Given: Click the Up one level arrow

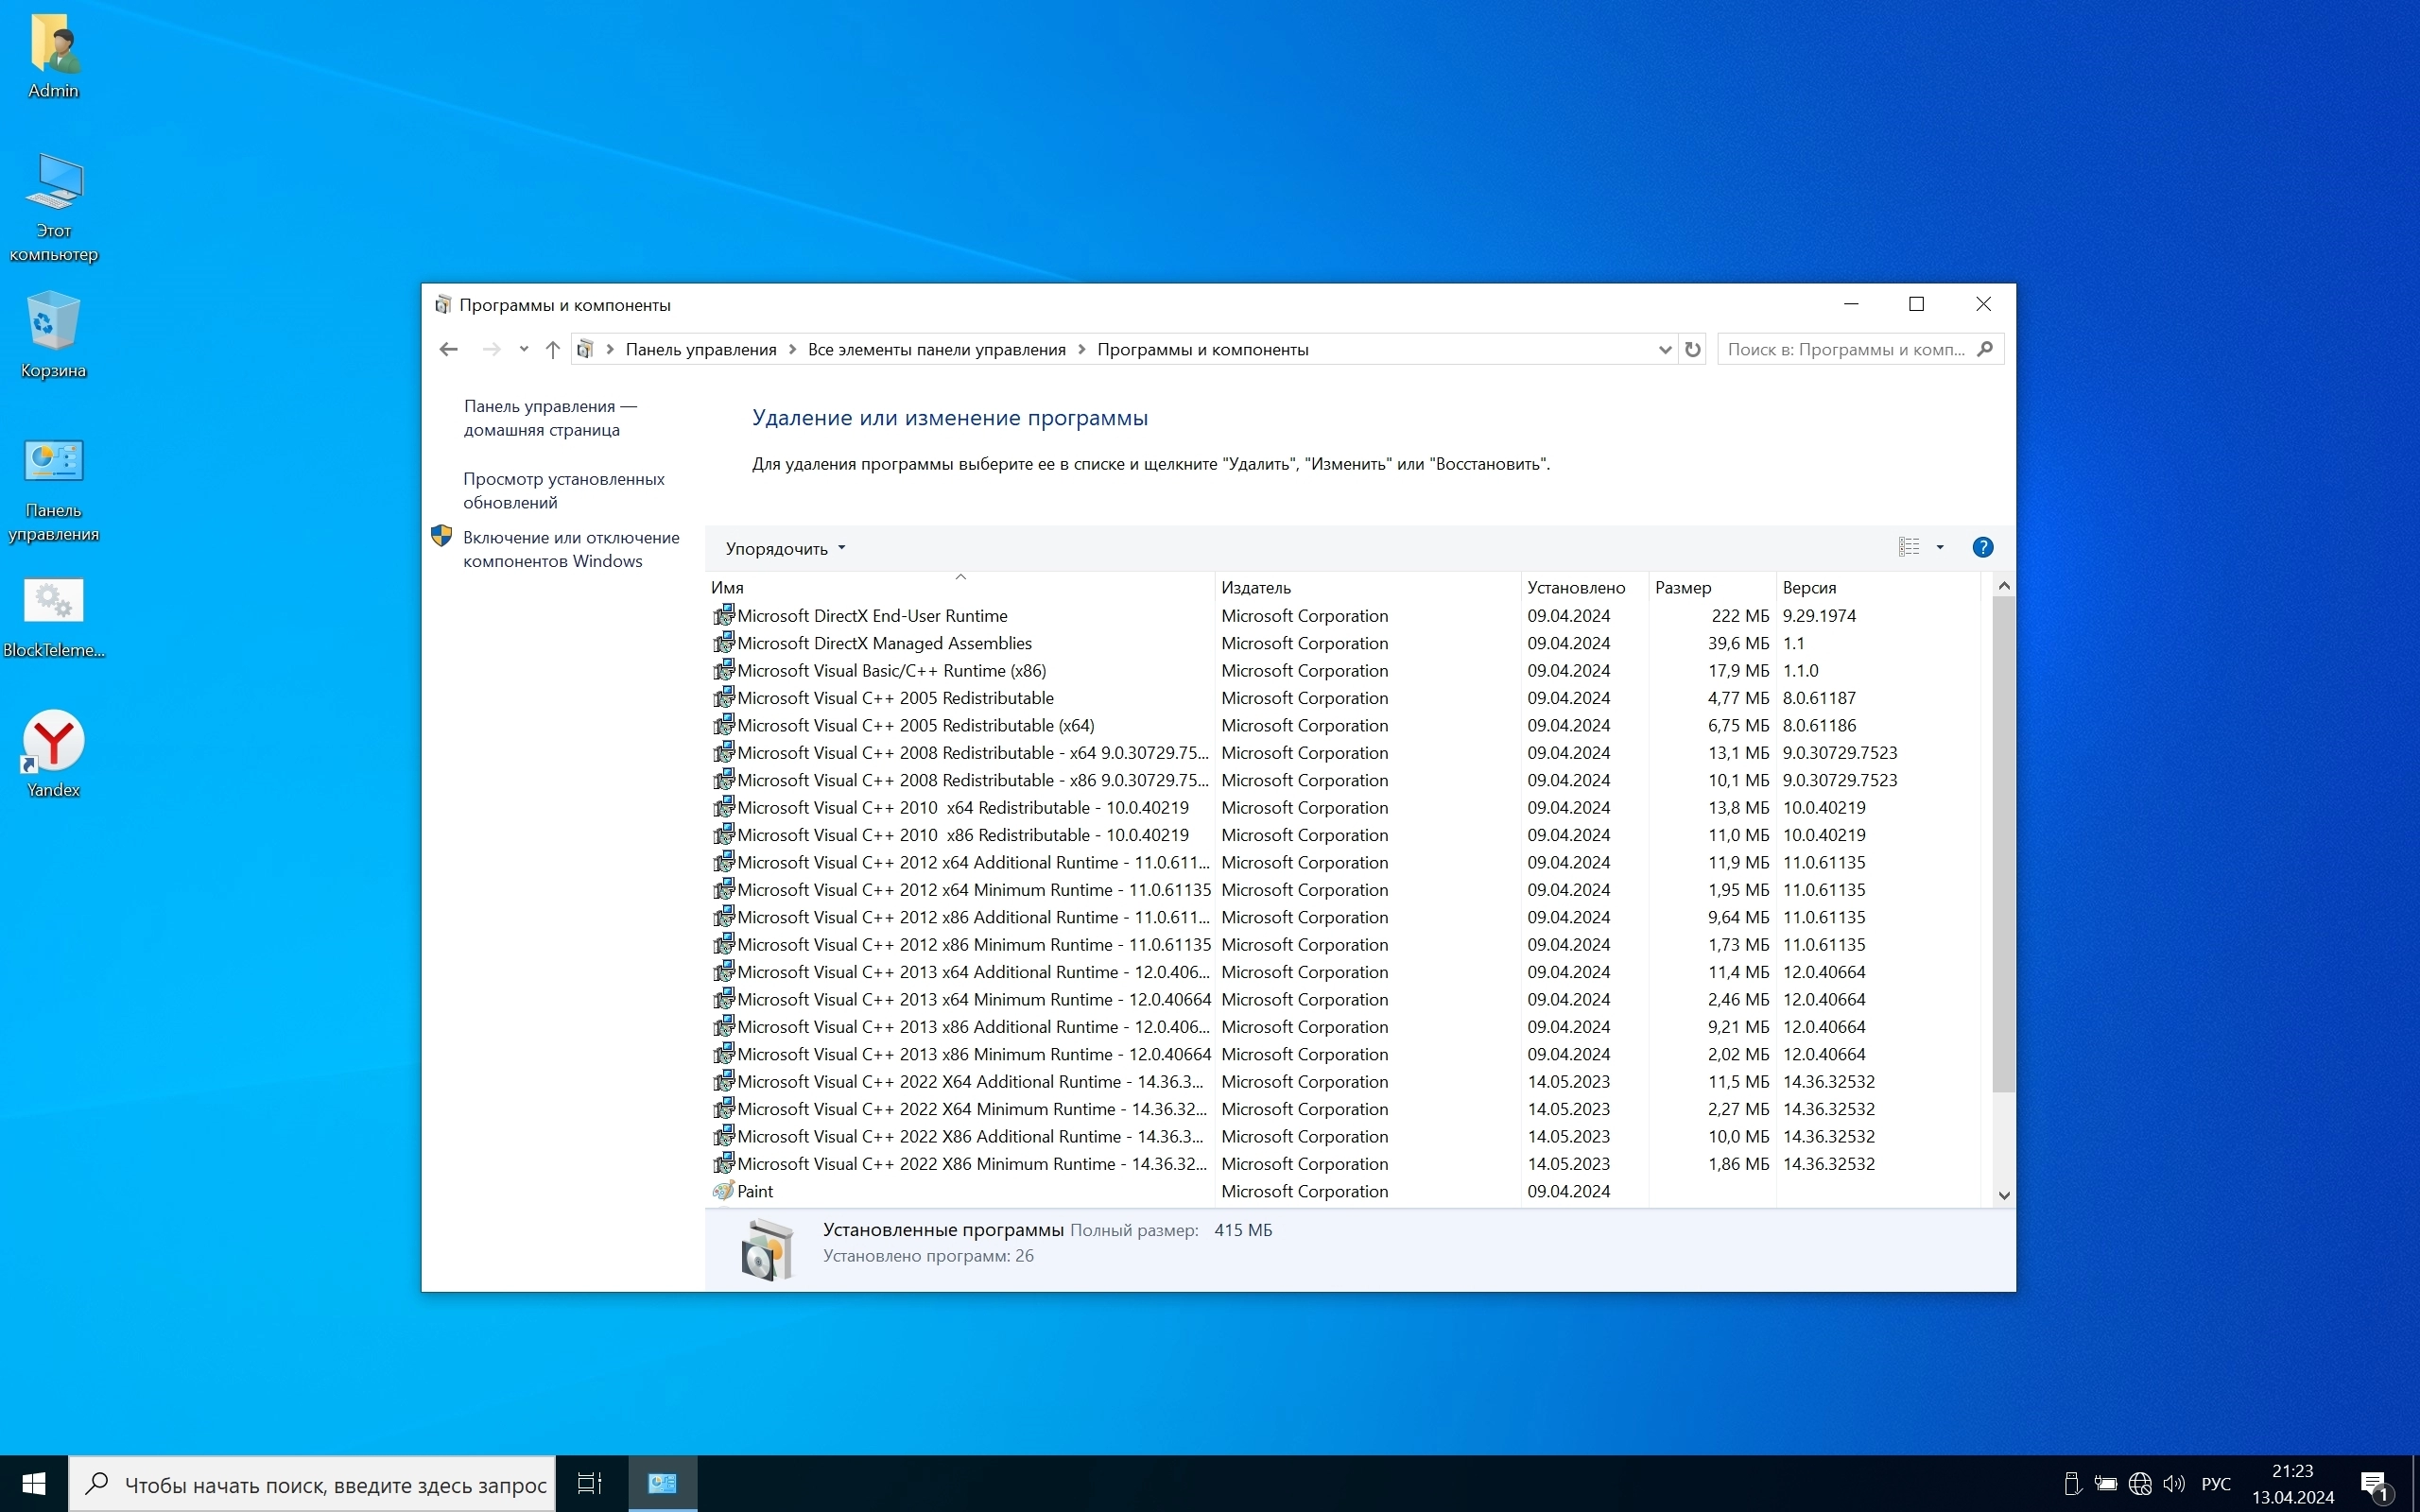Looking at the screenshot, I should (x=552, y=349).
